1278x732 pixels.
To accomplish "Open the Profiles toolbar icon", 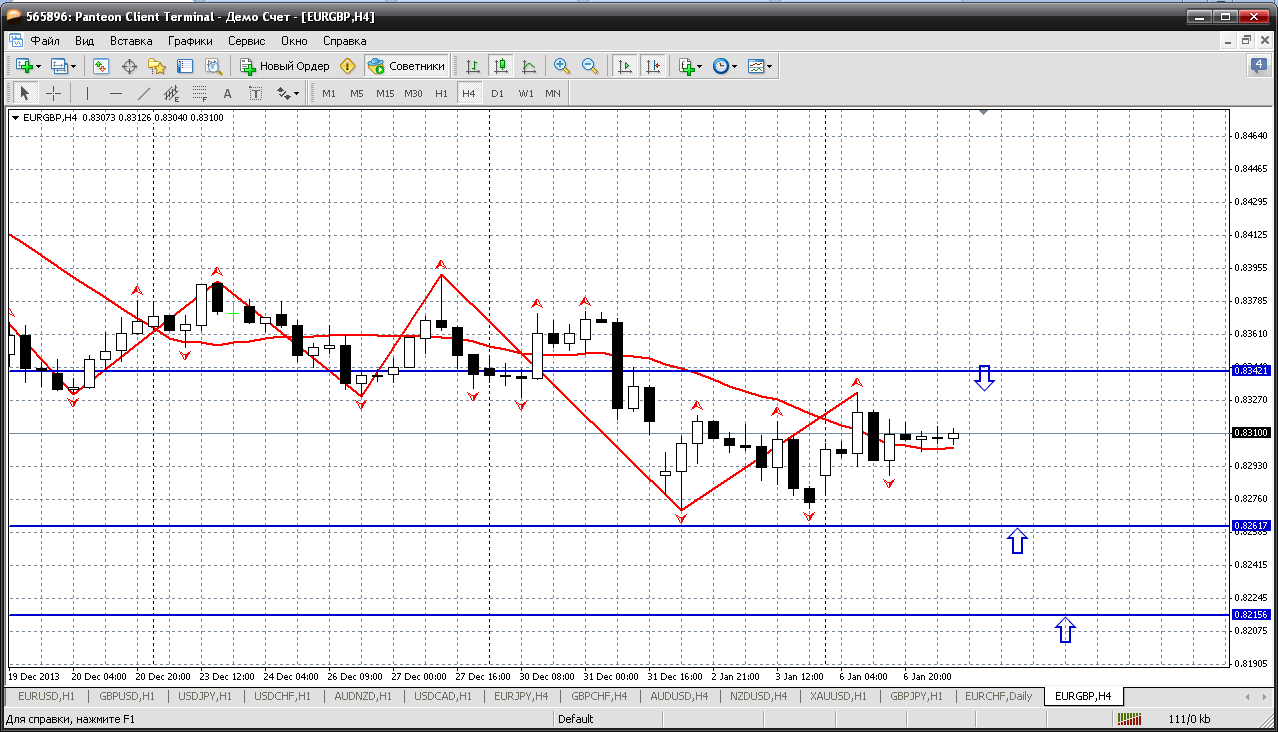I will click(59, 66).
